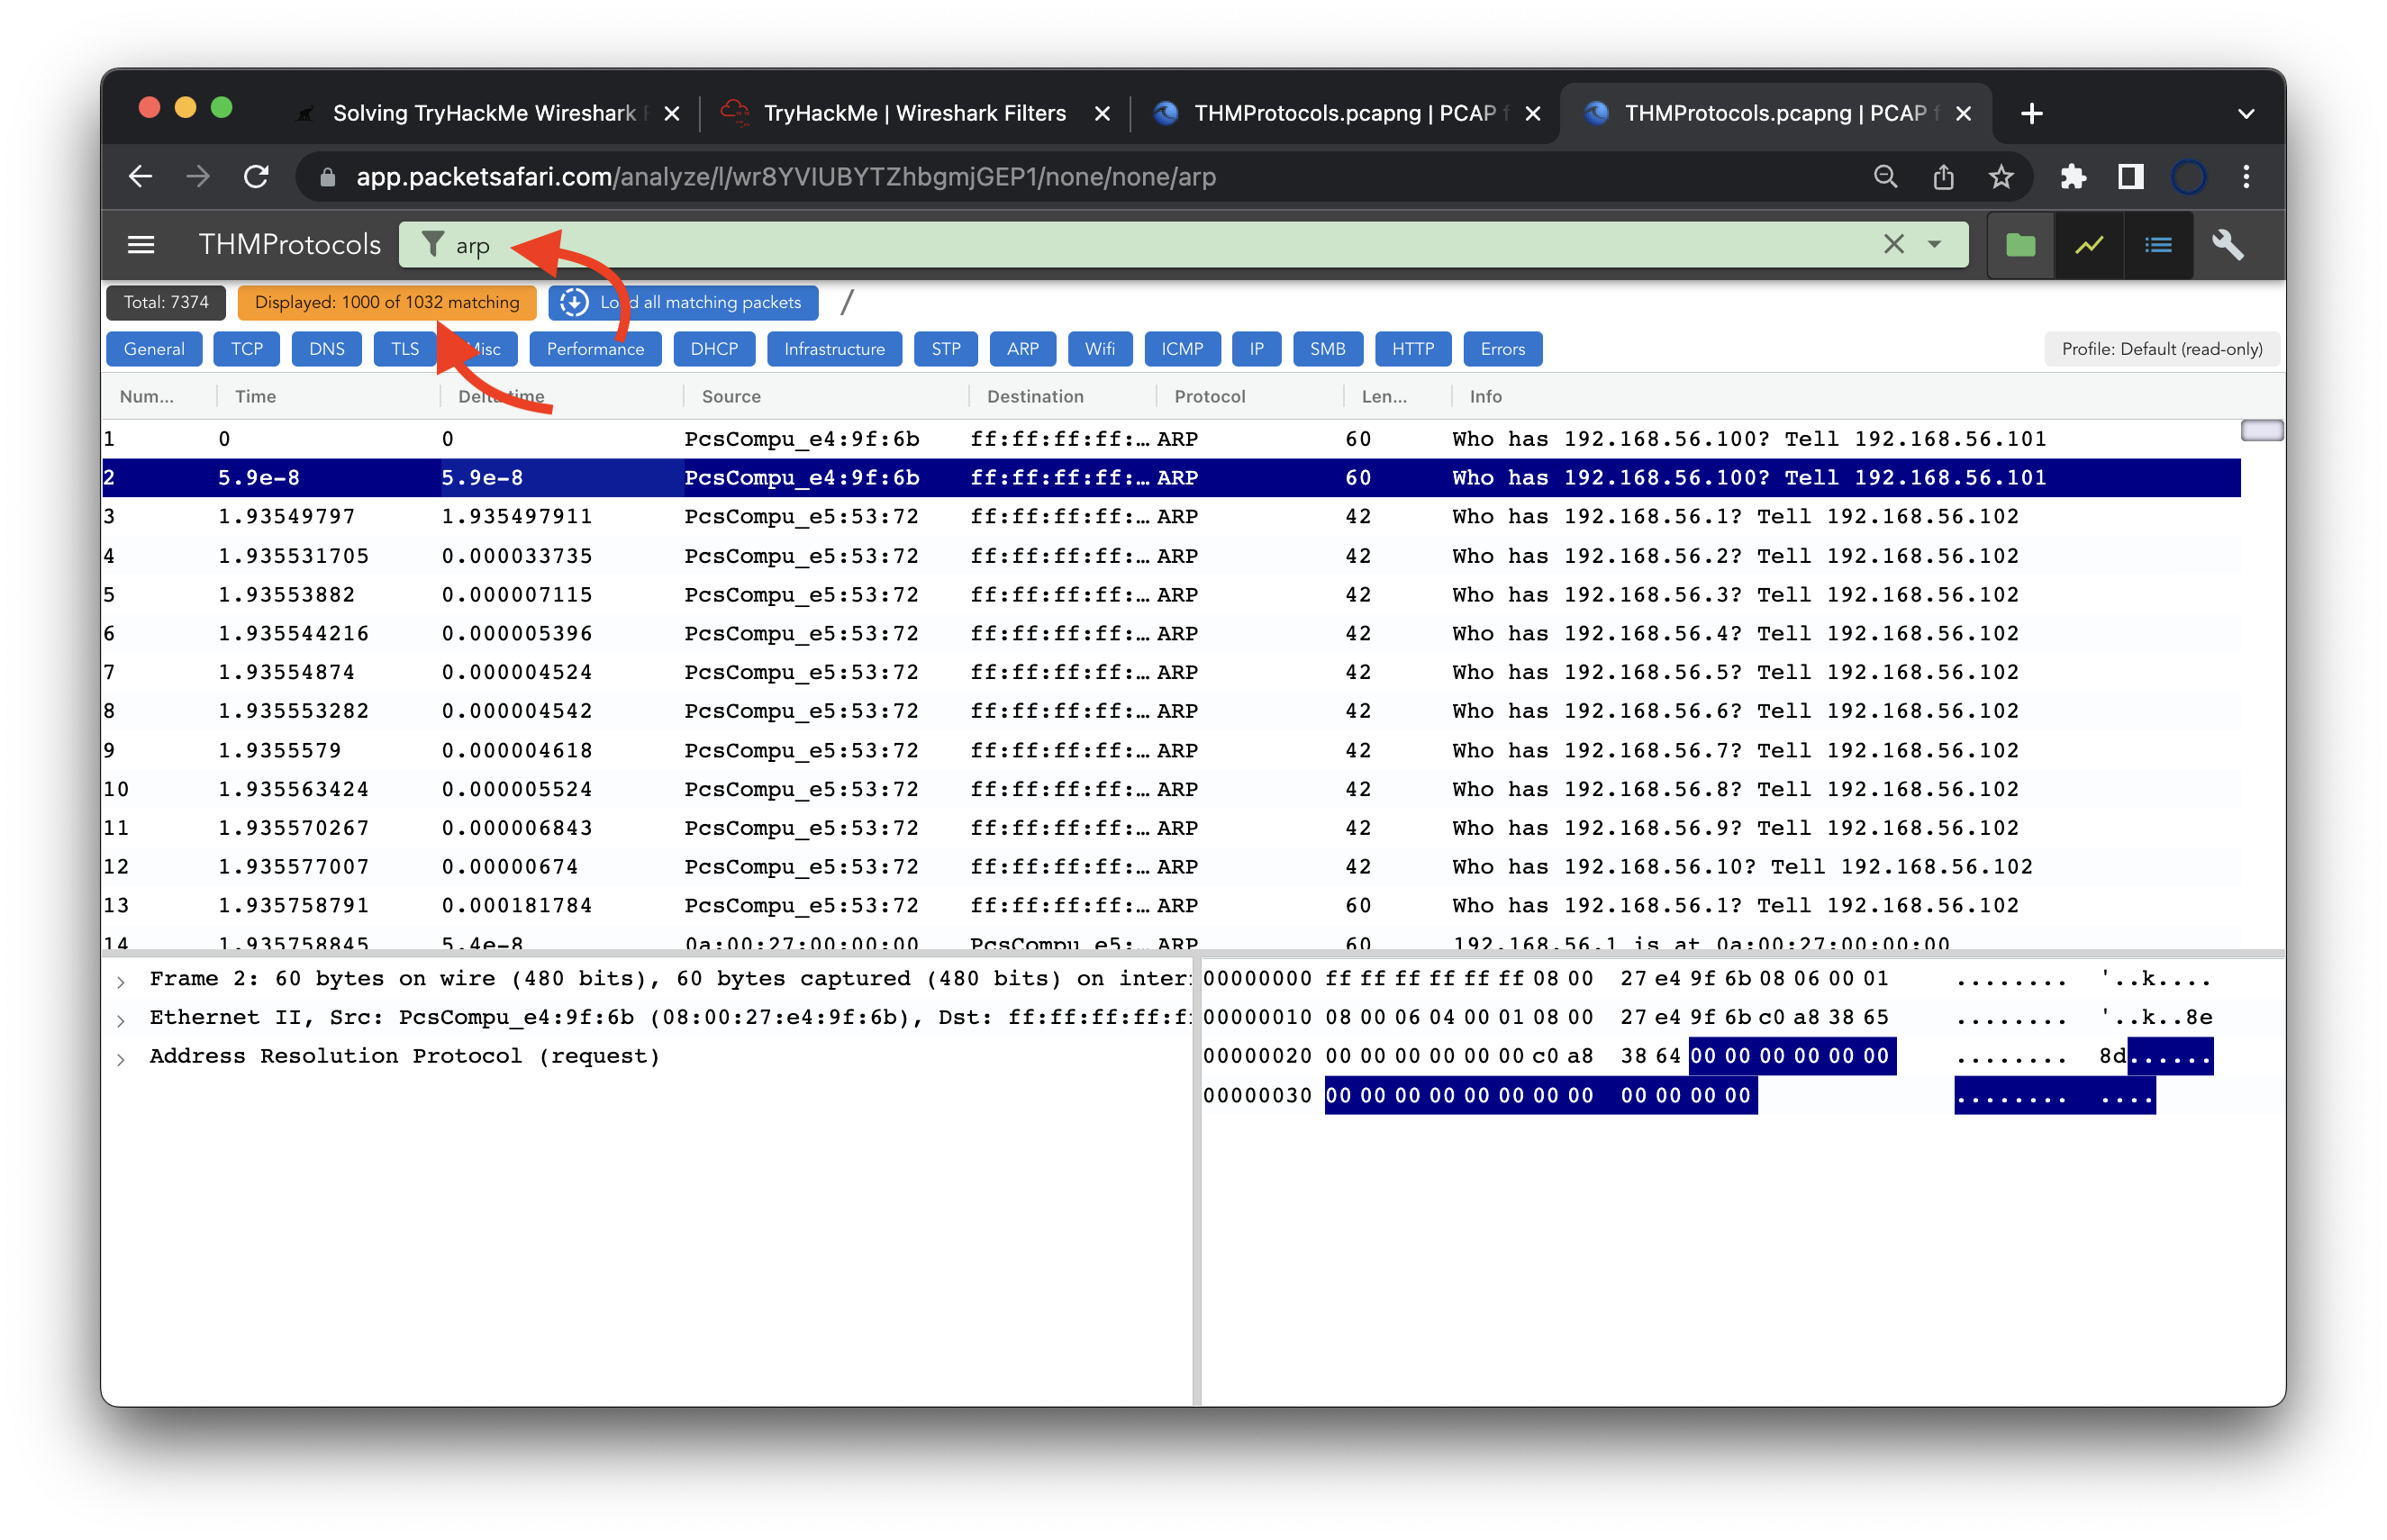Click the Displayed 1000 of 1032 badge
This screenshot has width=2387, height=1540.
point(387,302)
